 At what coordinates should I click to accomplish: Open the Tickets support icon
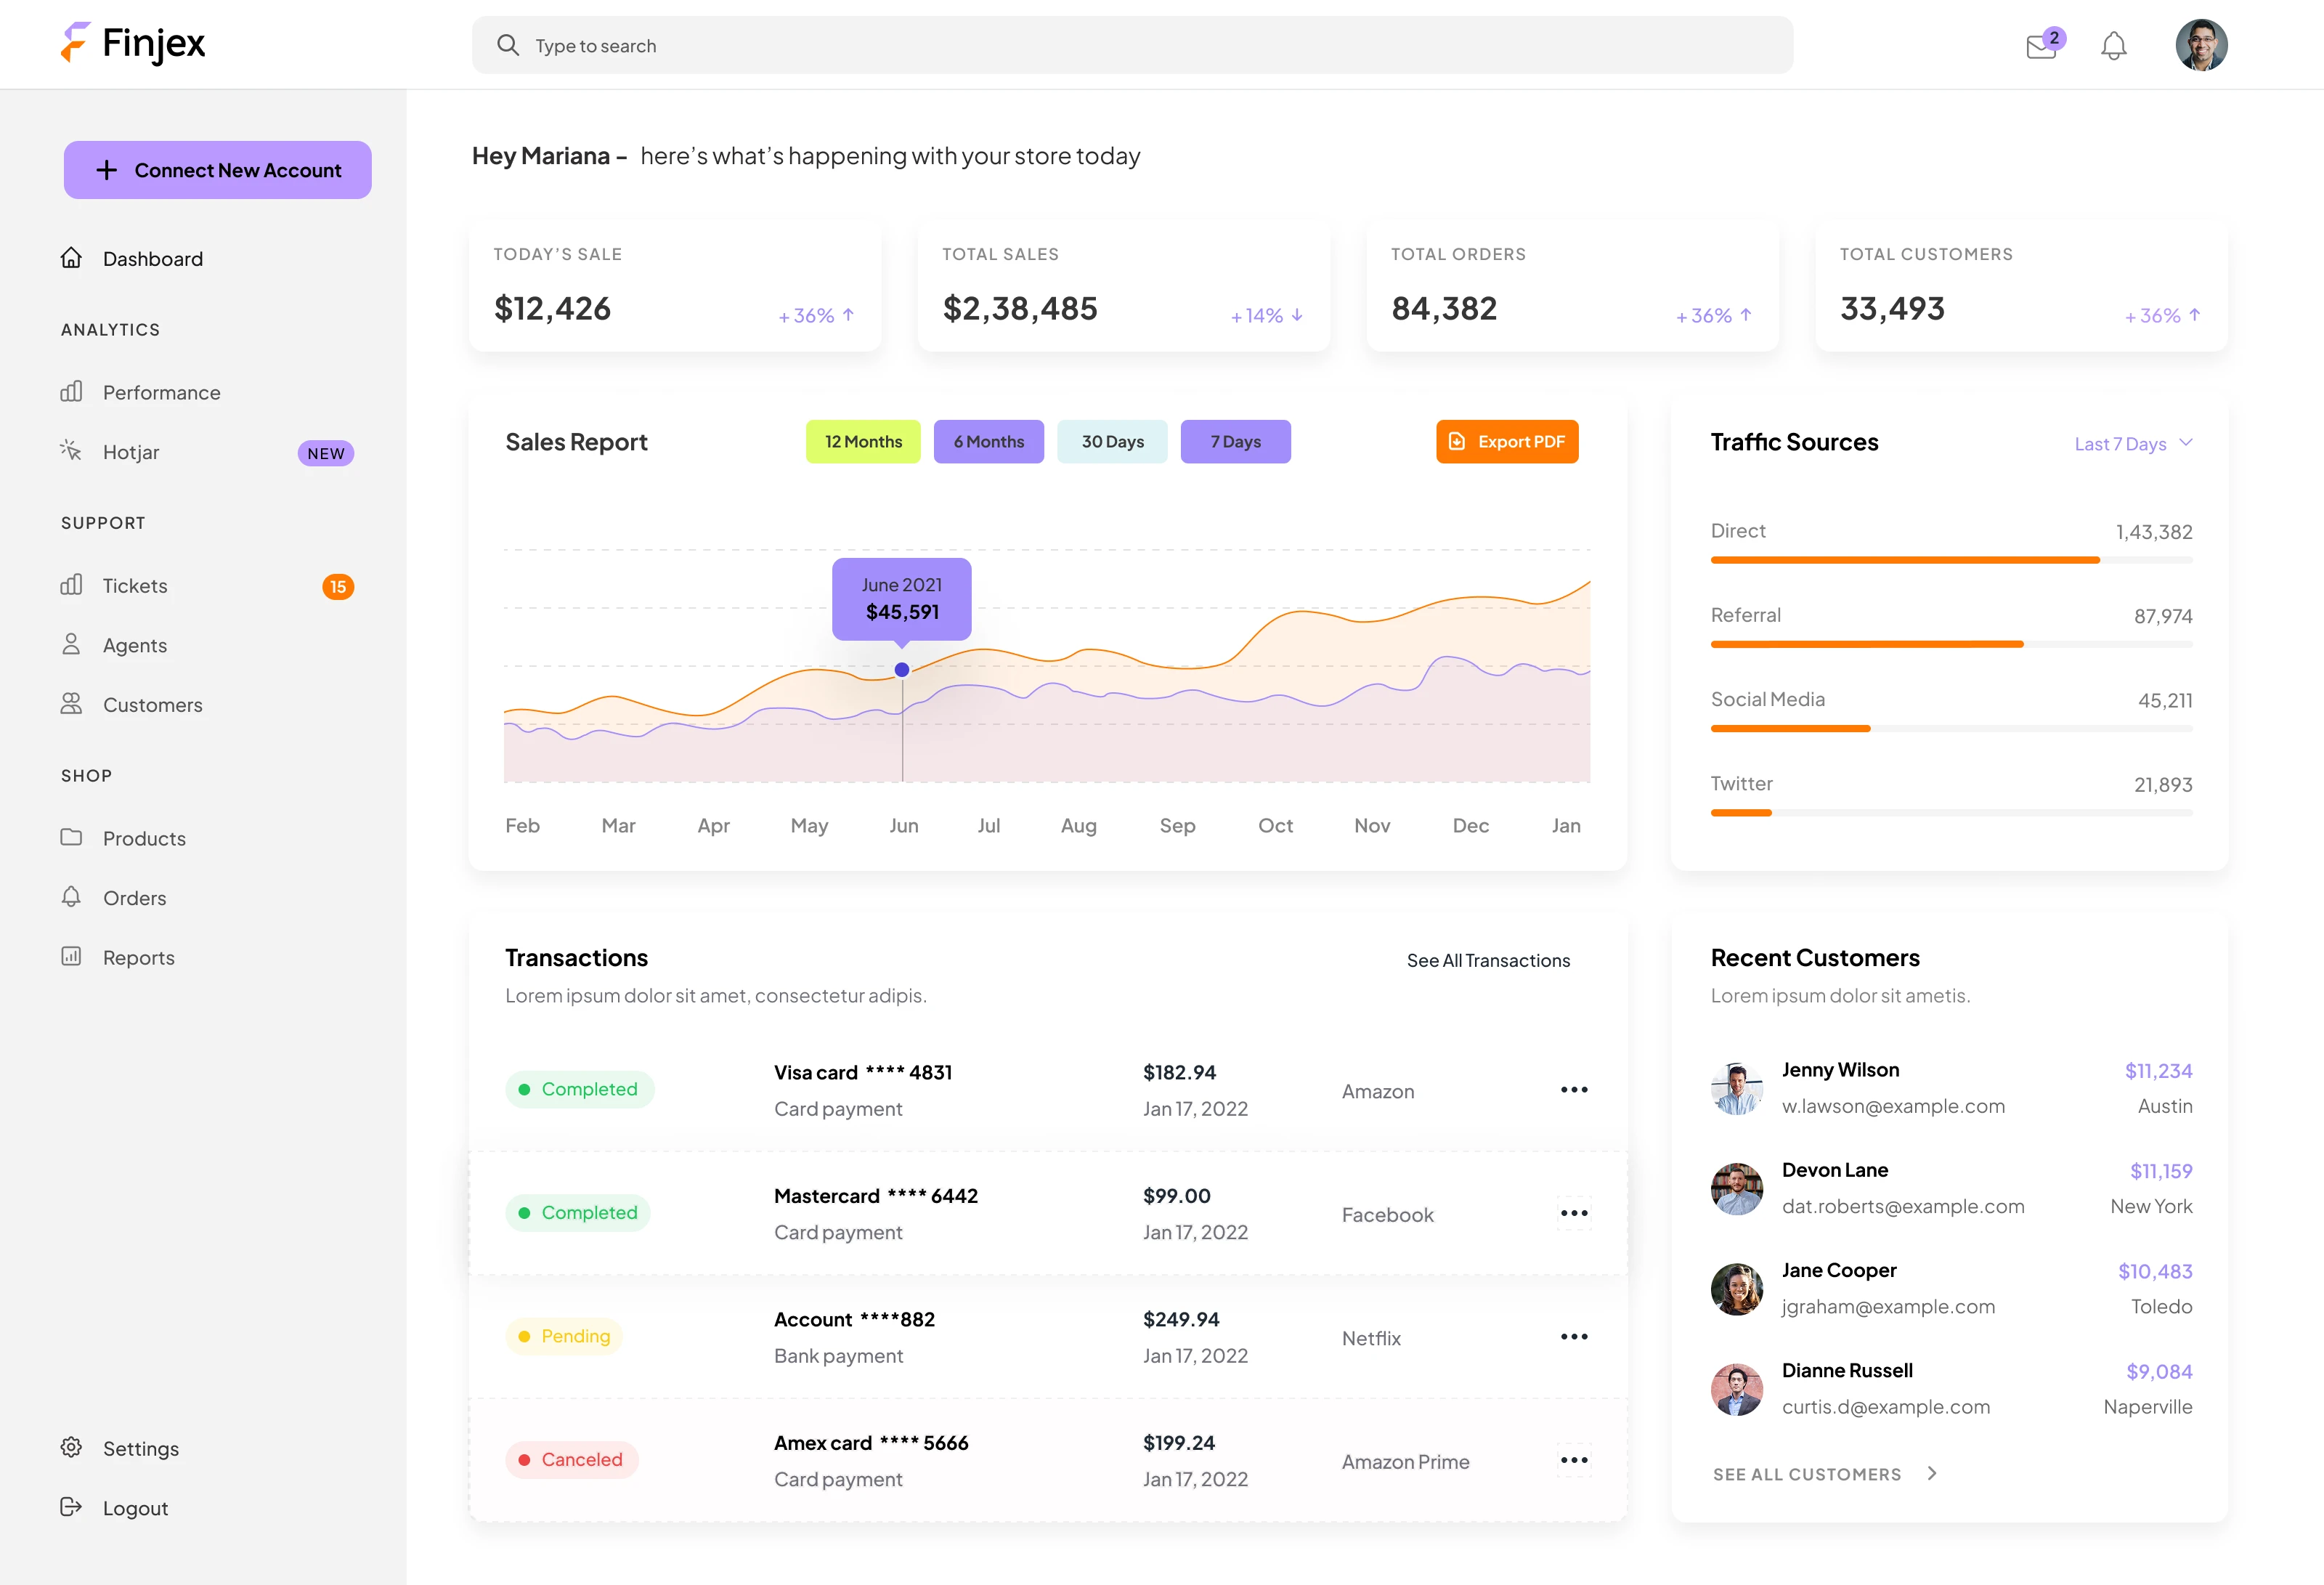tap(71, 585)
